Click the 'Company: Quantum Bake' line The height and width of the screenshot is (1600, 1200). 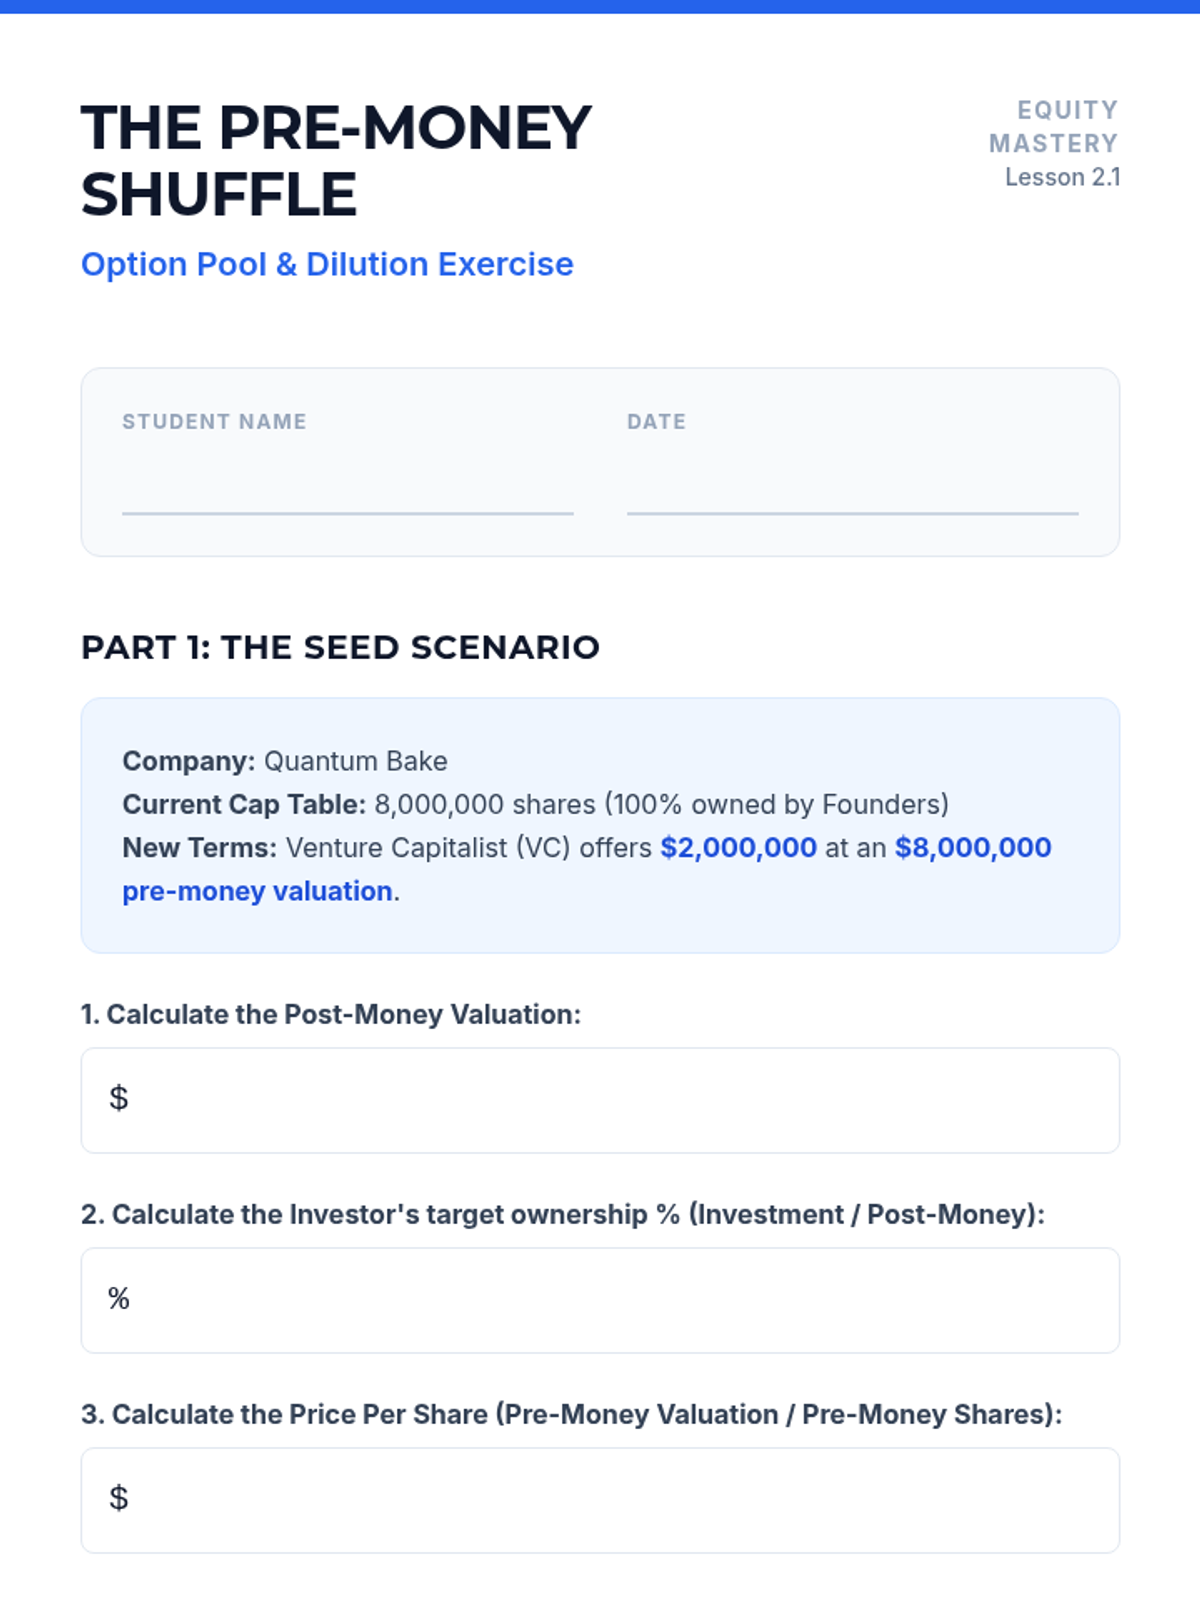point(285,761)
